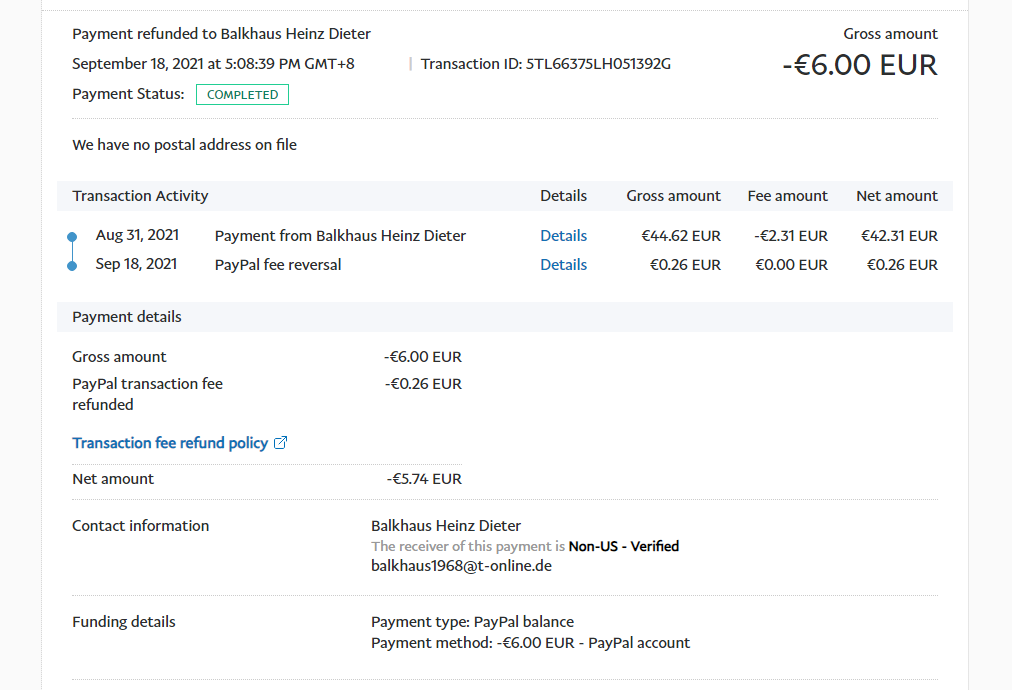Click the email balkhaus1968@t-online.de
The width and height of the screenshot is (1012, 690).
coord(461,566)
